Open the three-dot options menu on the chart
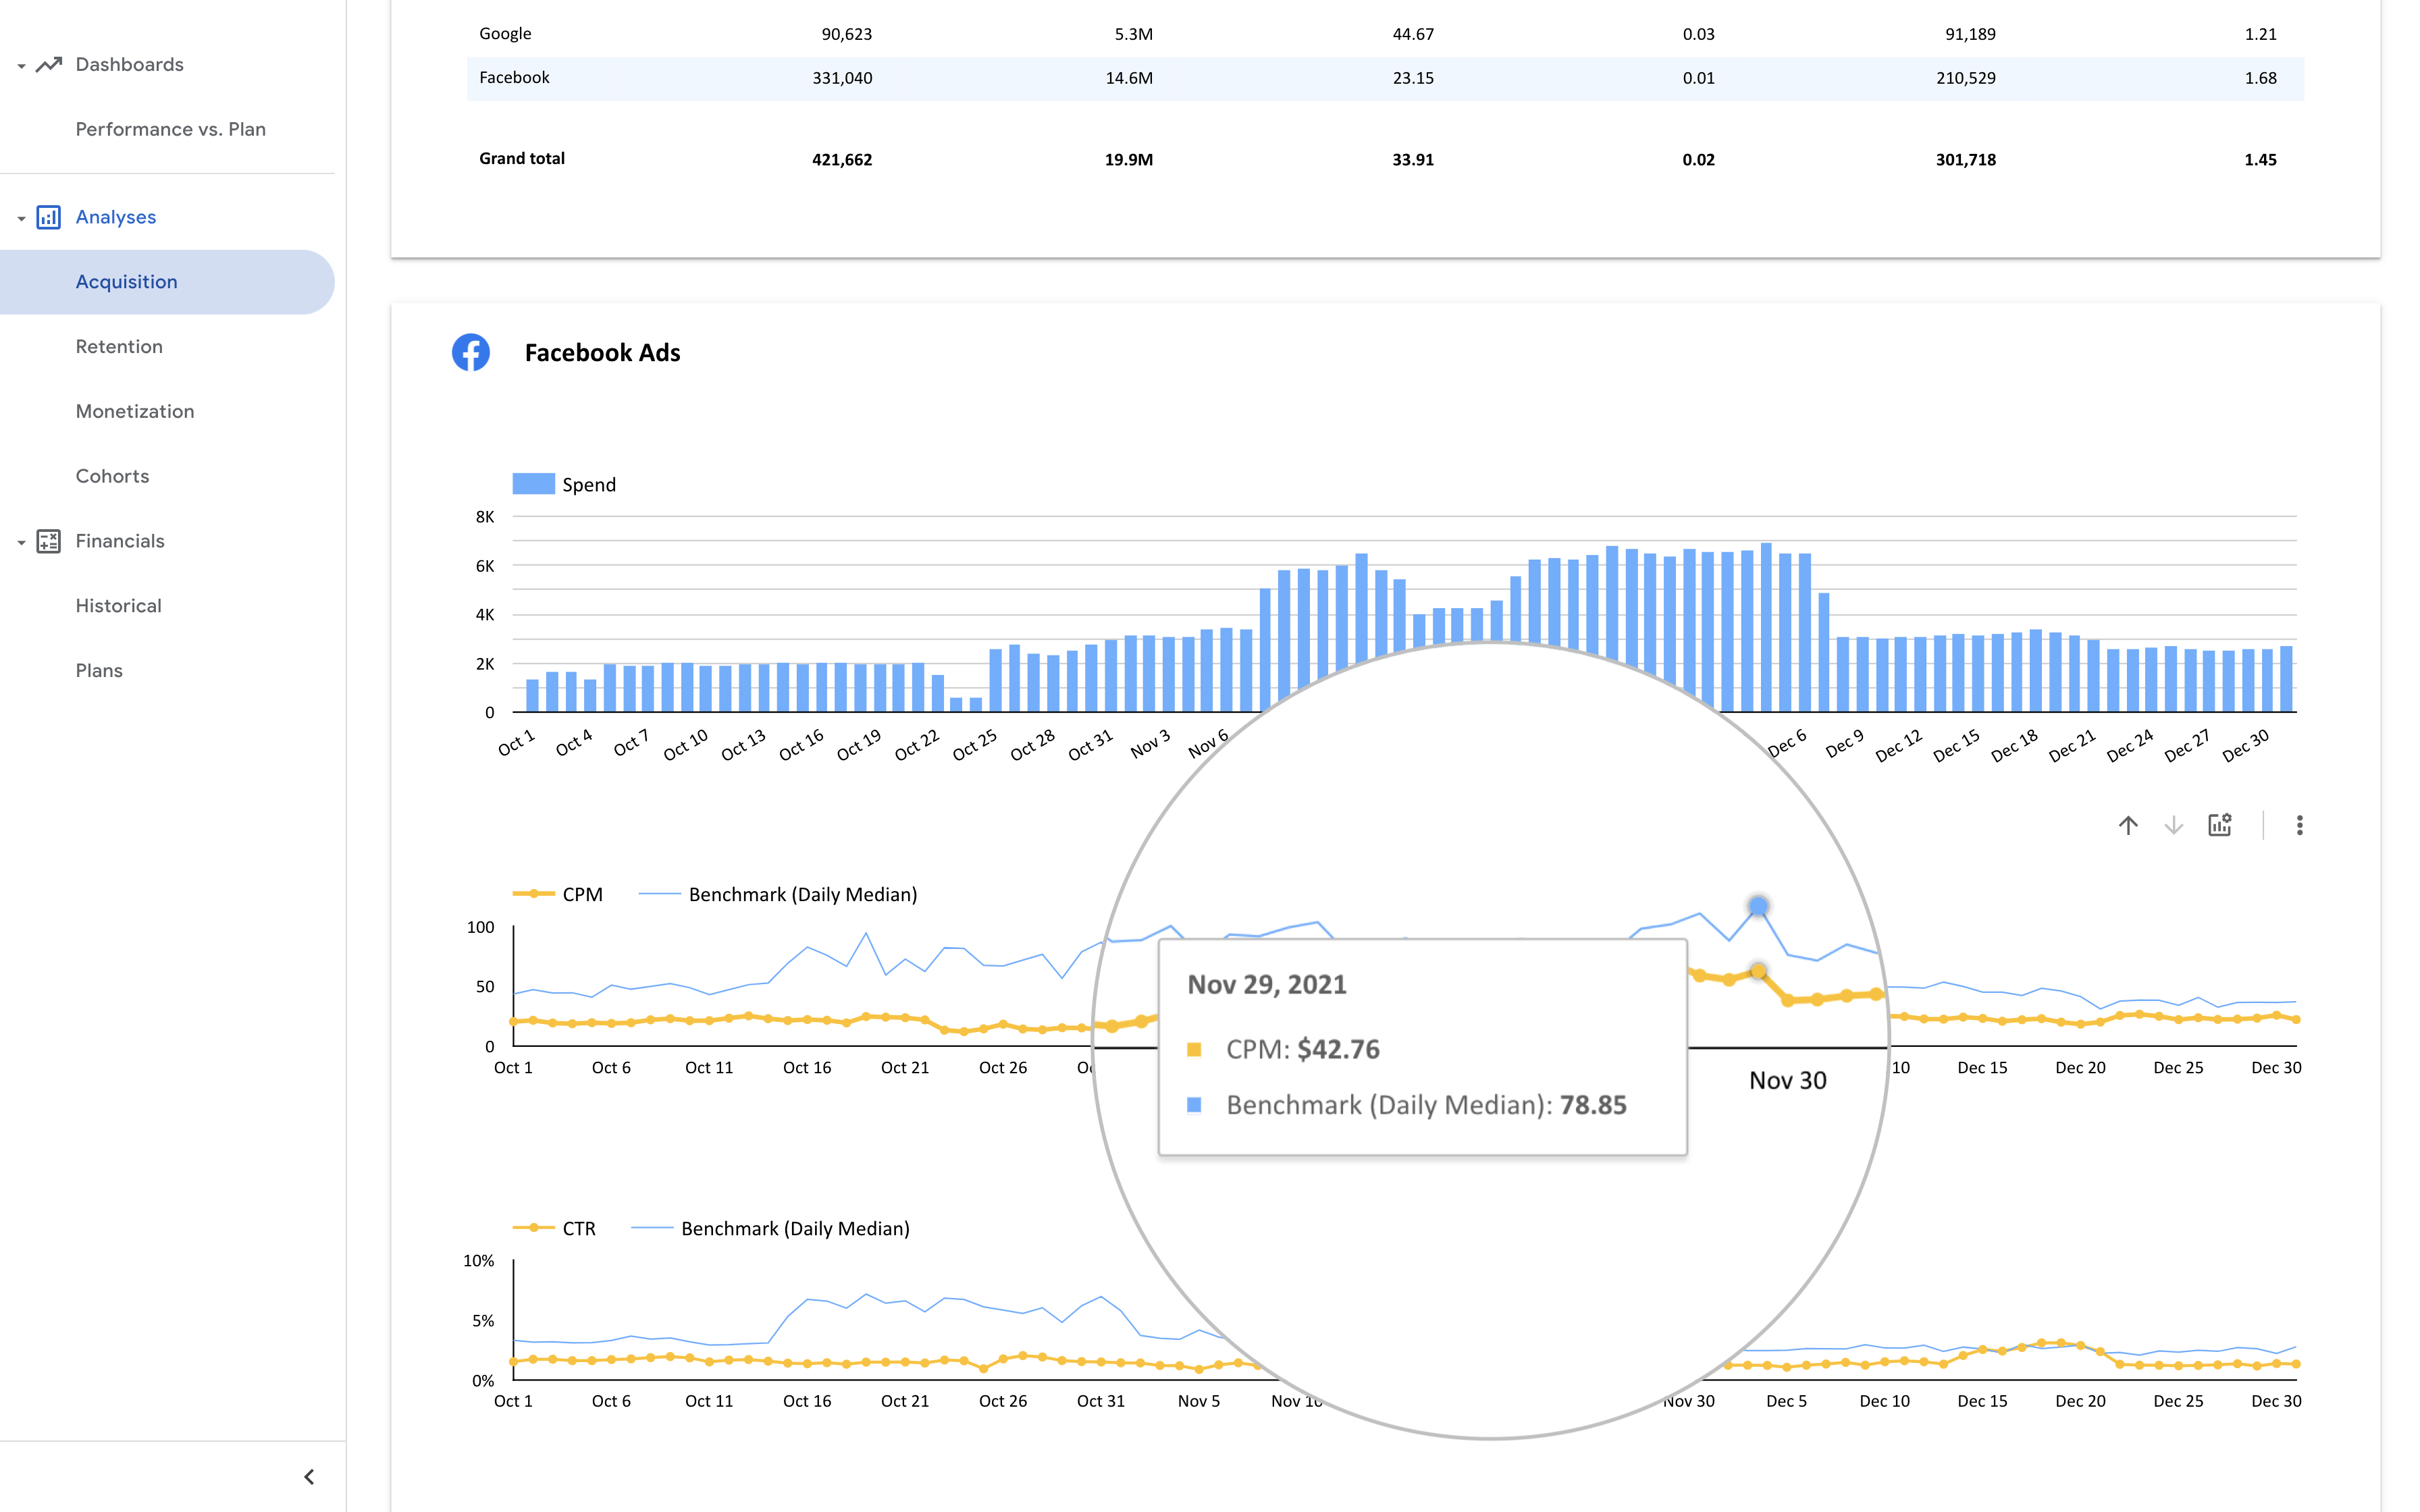Viewport: 2420px width, 1512px height. tap(2300, 825)
